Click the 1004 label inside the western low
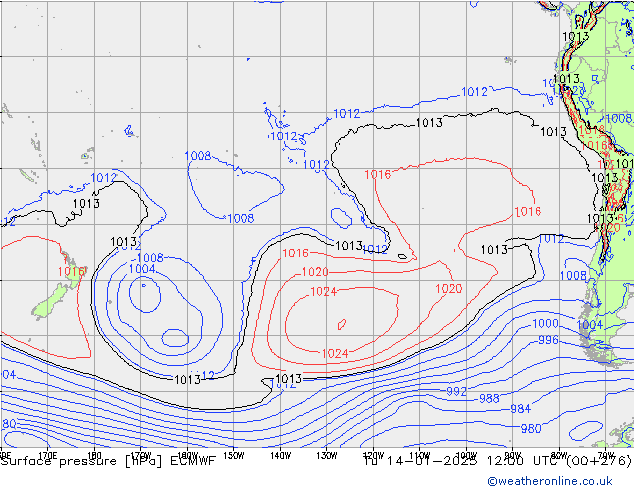The width and height of the screenshot is (634, 490). pos(142,269)
